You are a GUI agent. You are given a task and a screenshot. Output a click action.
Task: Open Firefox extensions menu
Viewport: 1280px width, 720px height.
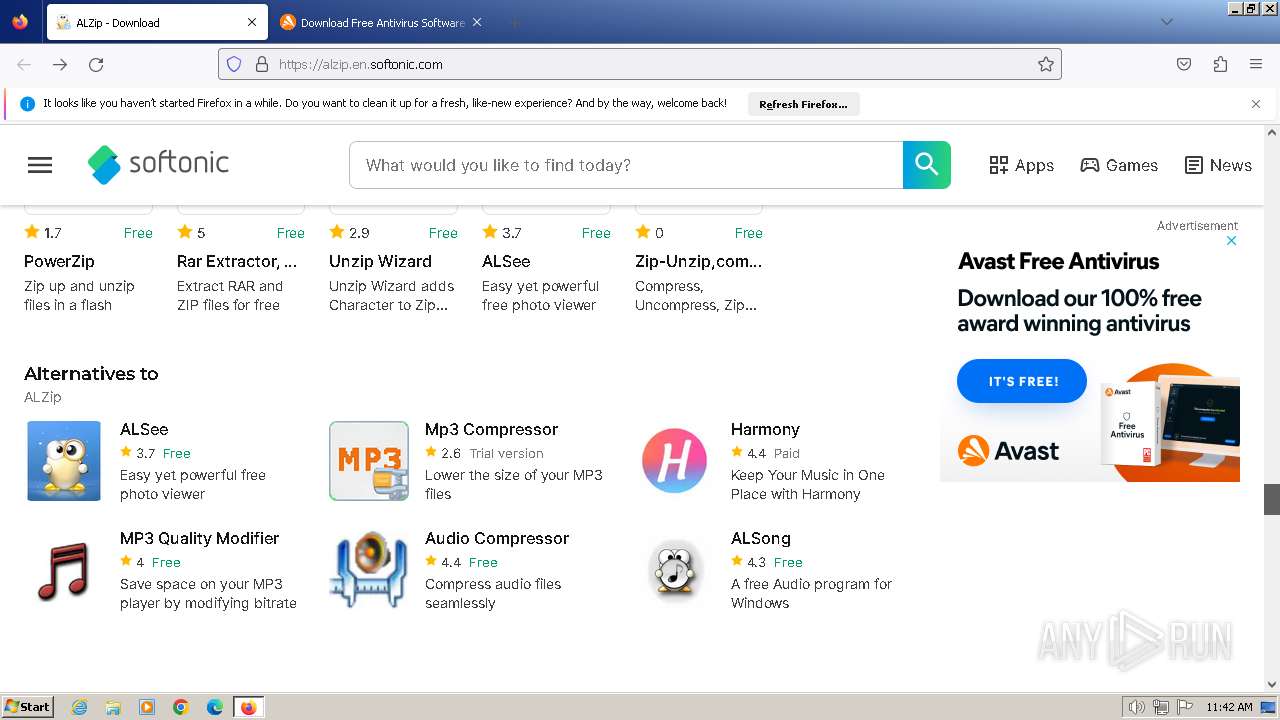point(1220,64)
